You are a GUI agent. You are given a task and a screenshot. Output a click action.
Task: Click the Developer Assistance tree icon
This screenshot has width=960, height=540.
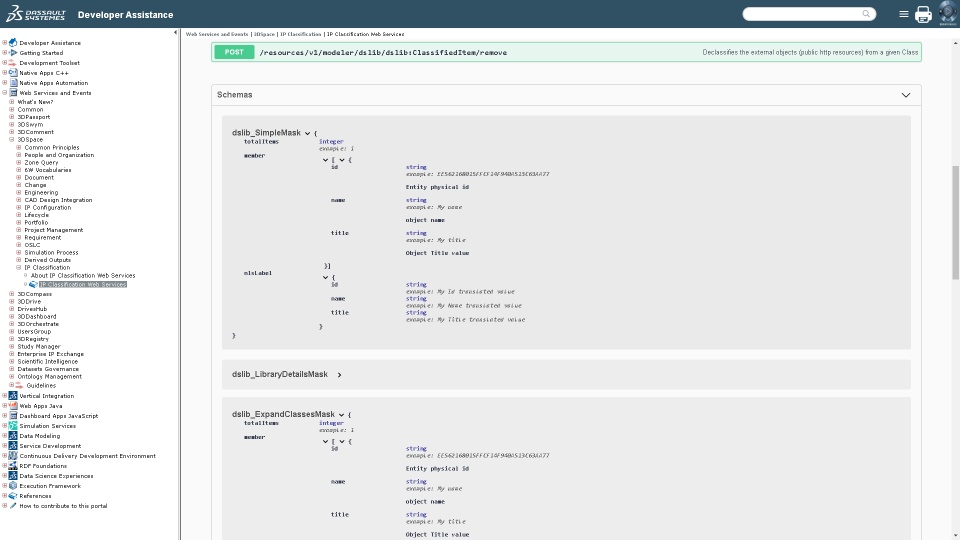tap(13, 43)
